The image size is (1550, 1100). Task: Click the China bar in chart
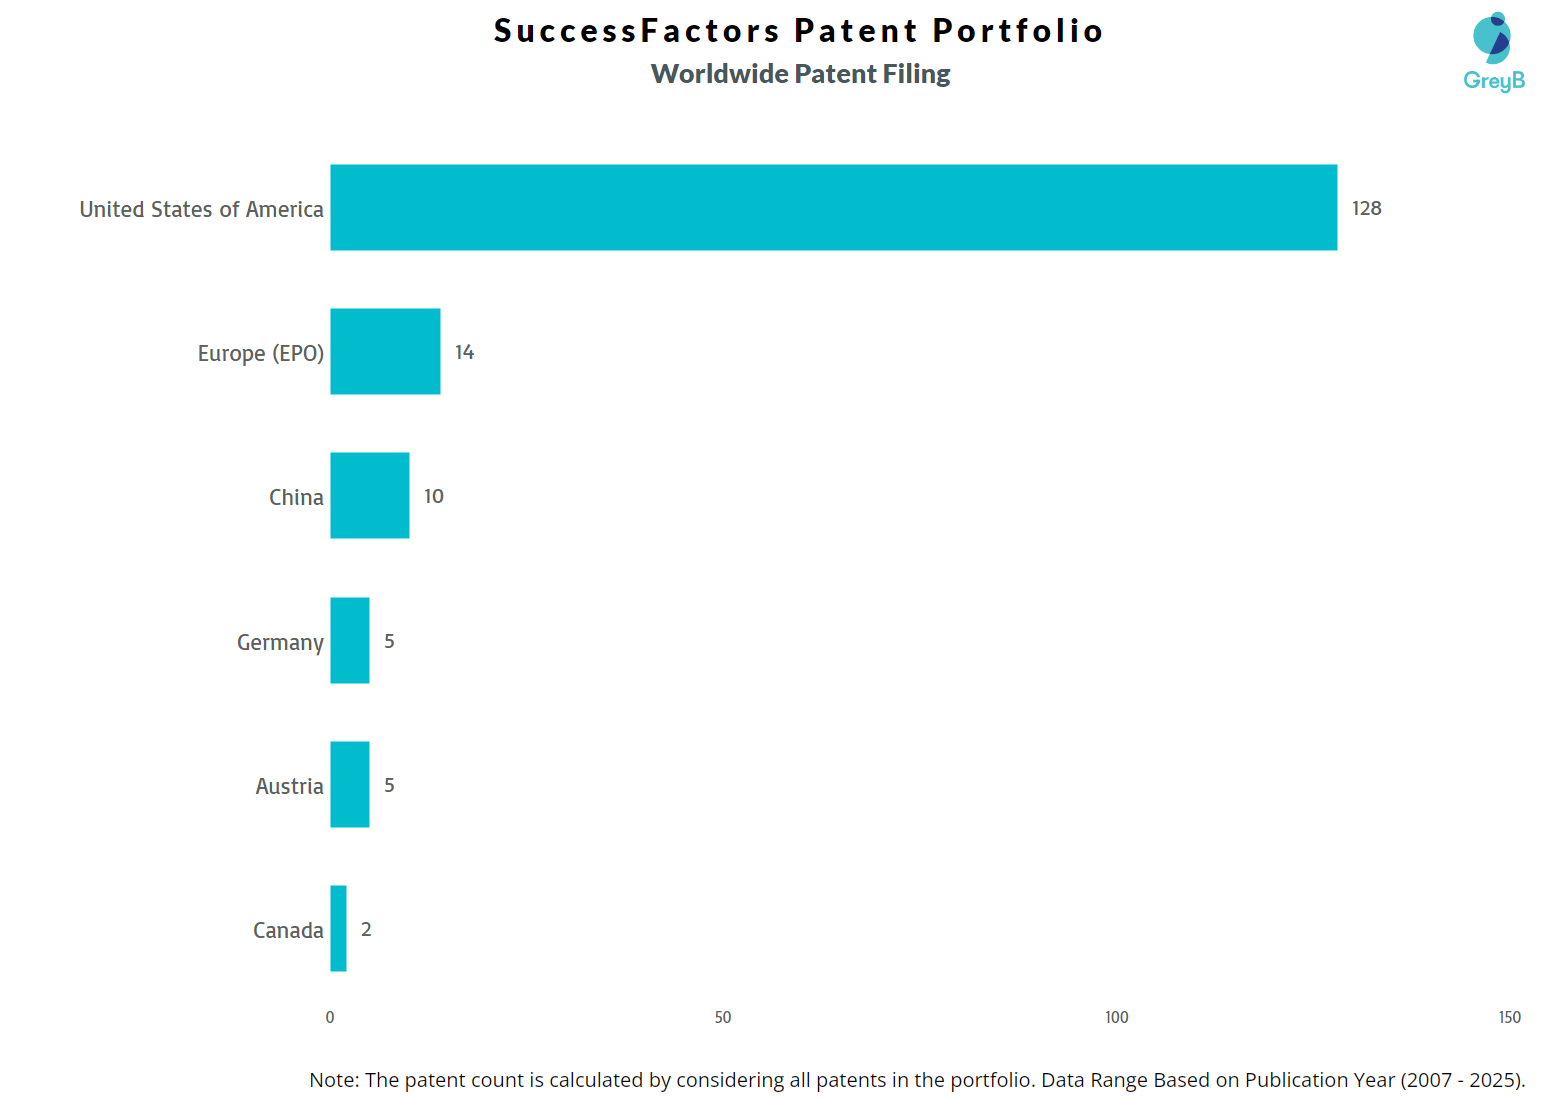(x=369, y=496)
